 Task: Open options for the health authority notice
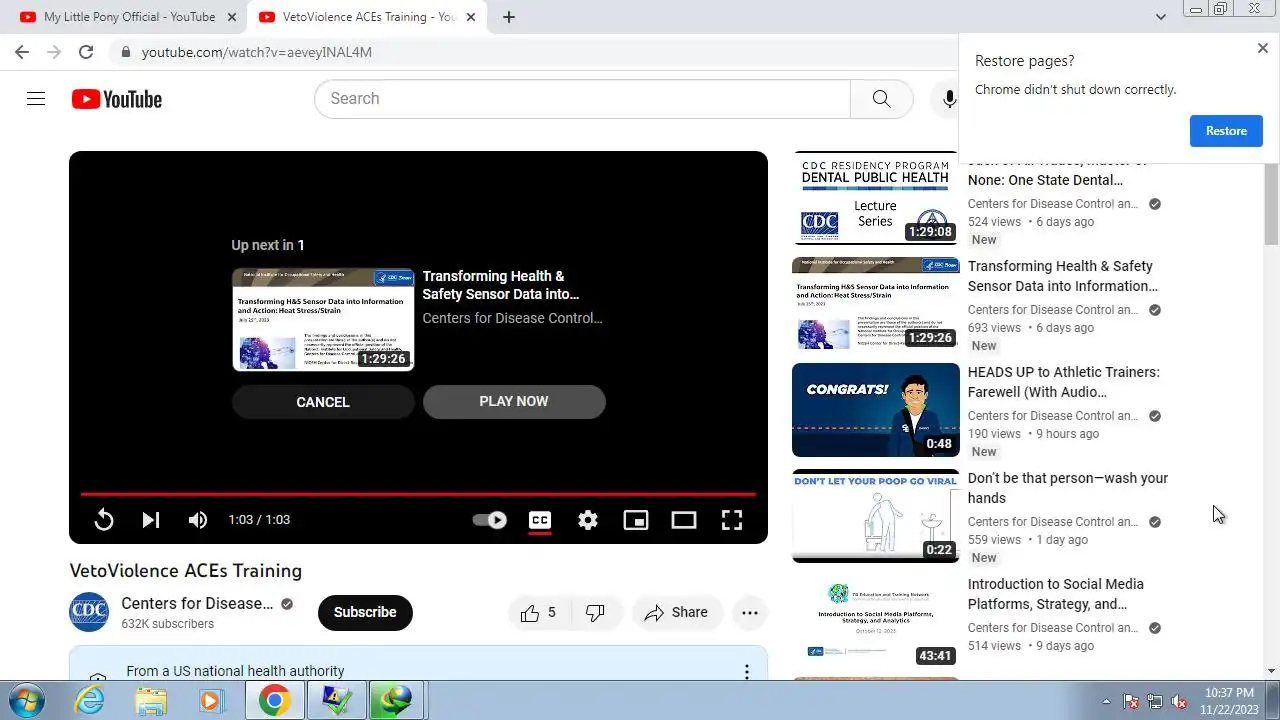pyautogui.click(x=746, y=672)
